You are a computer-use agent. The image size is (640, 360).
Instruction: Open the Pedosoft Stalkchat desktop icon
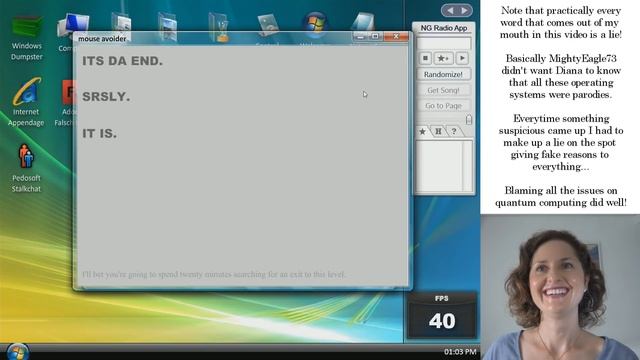pyautogui.click(x=26, y=168)
